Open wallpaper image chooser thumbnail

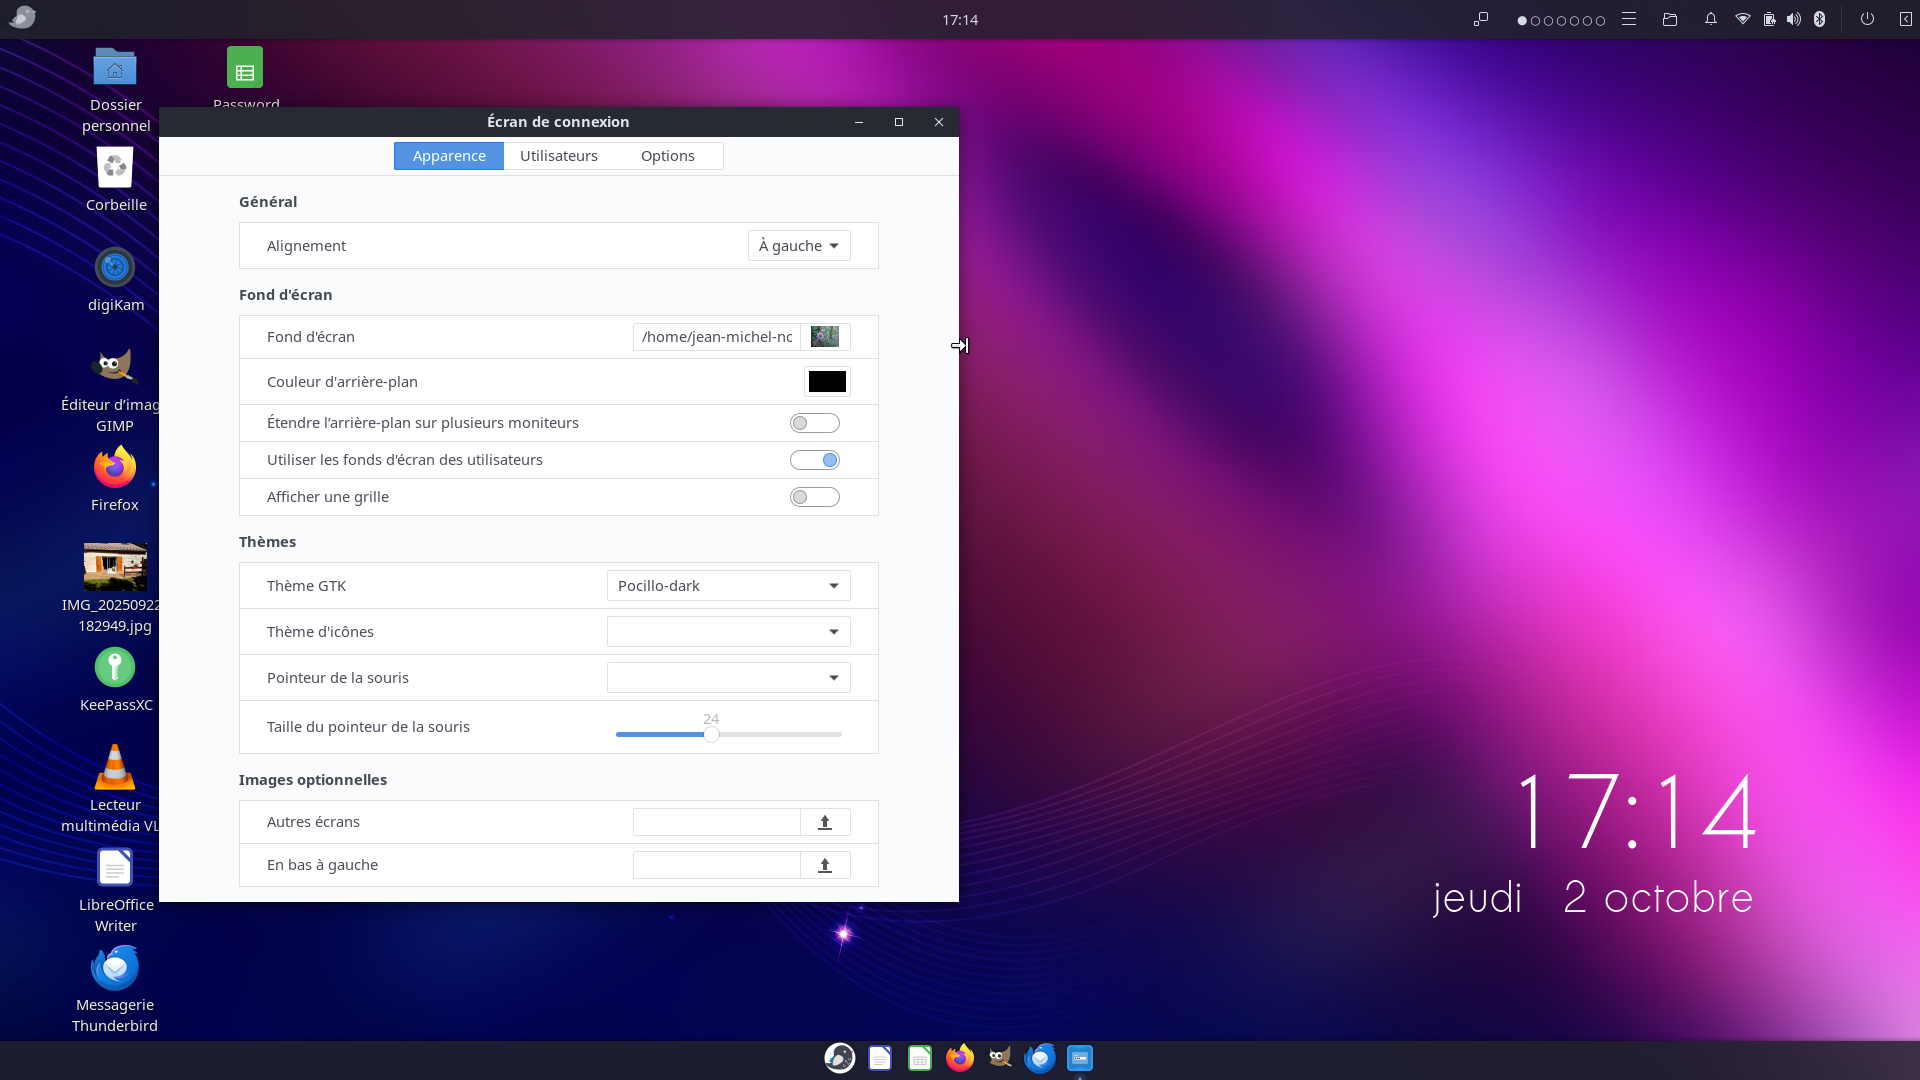[x=825, y=337]
